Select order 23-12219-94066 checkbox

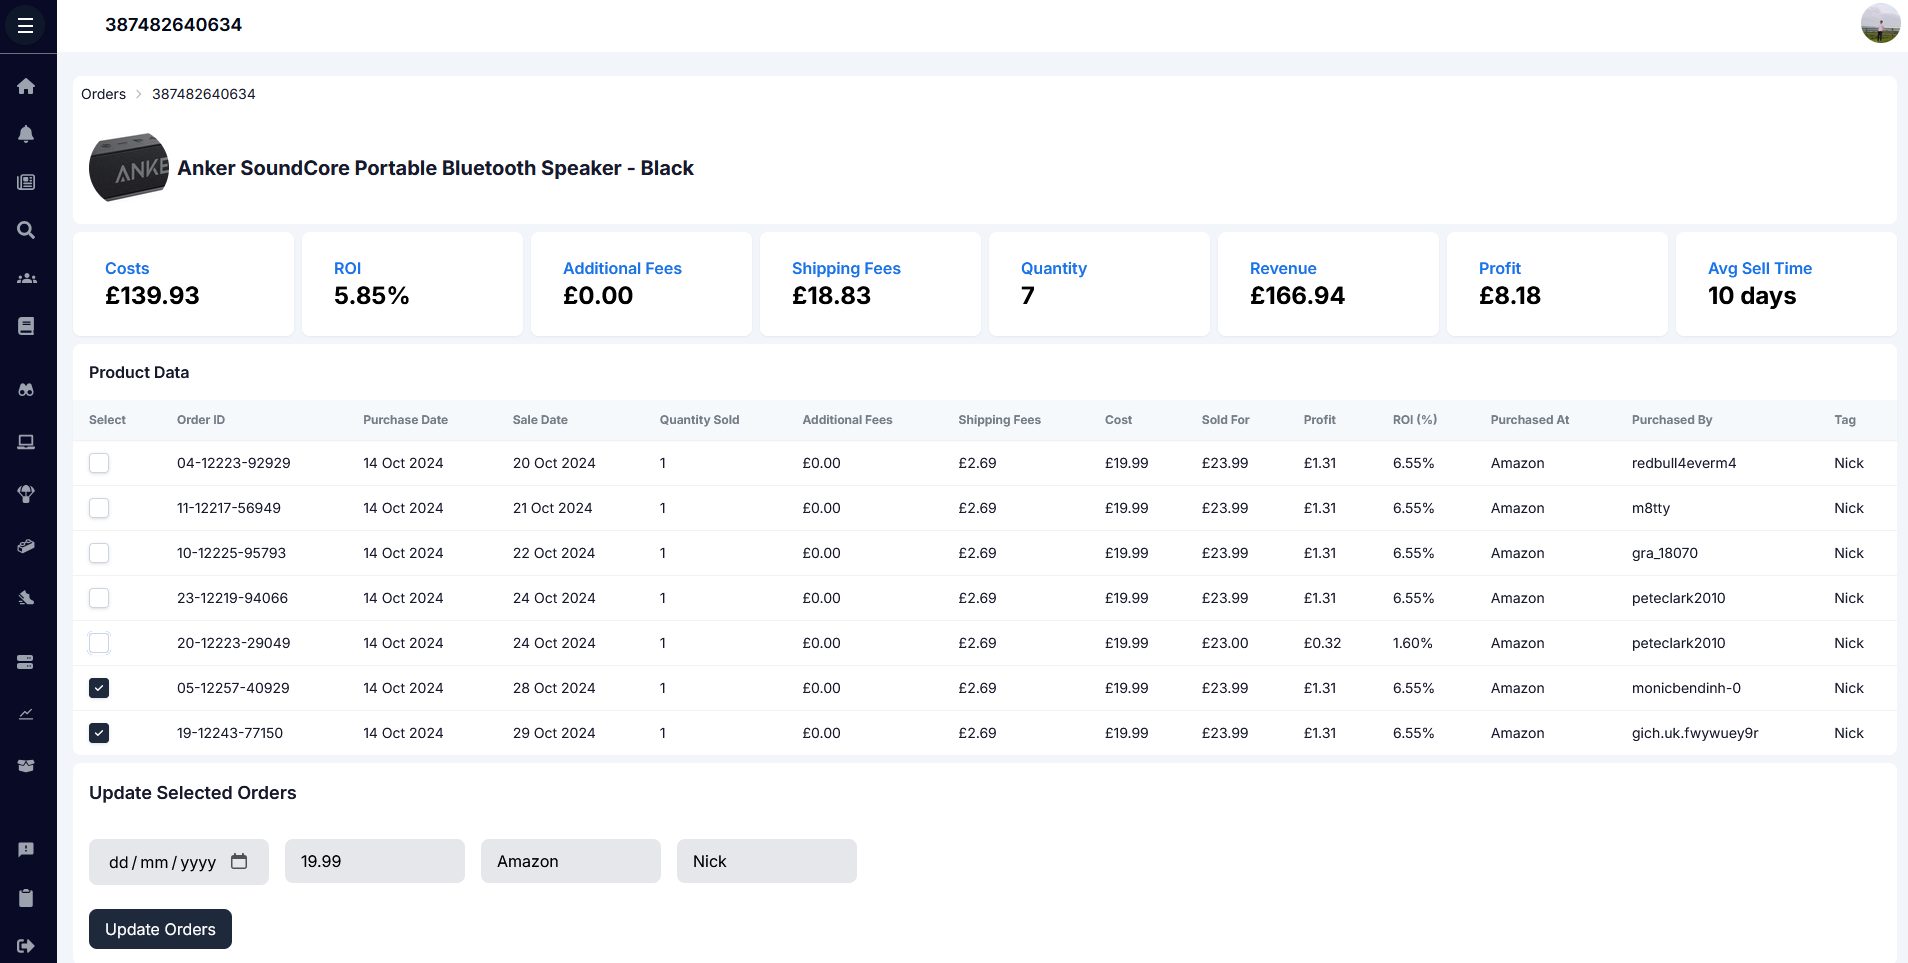[x=99, y=598]
